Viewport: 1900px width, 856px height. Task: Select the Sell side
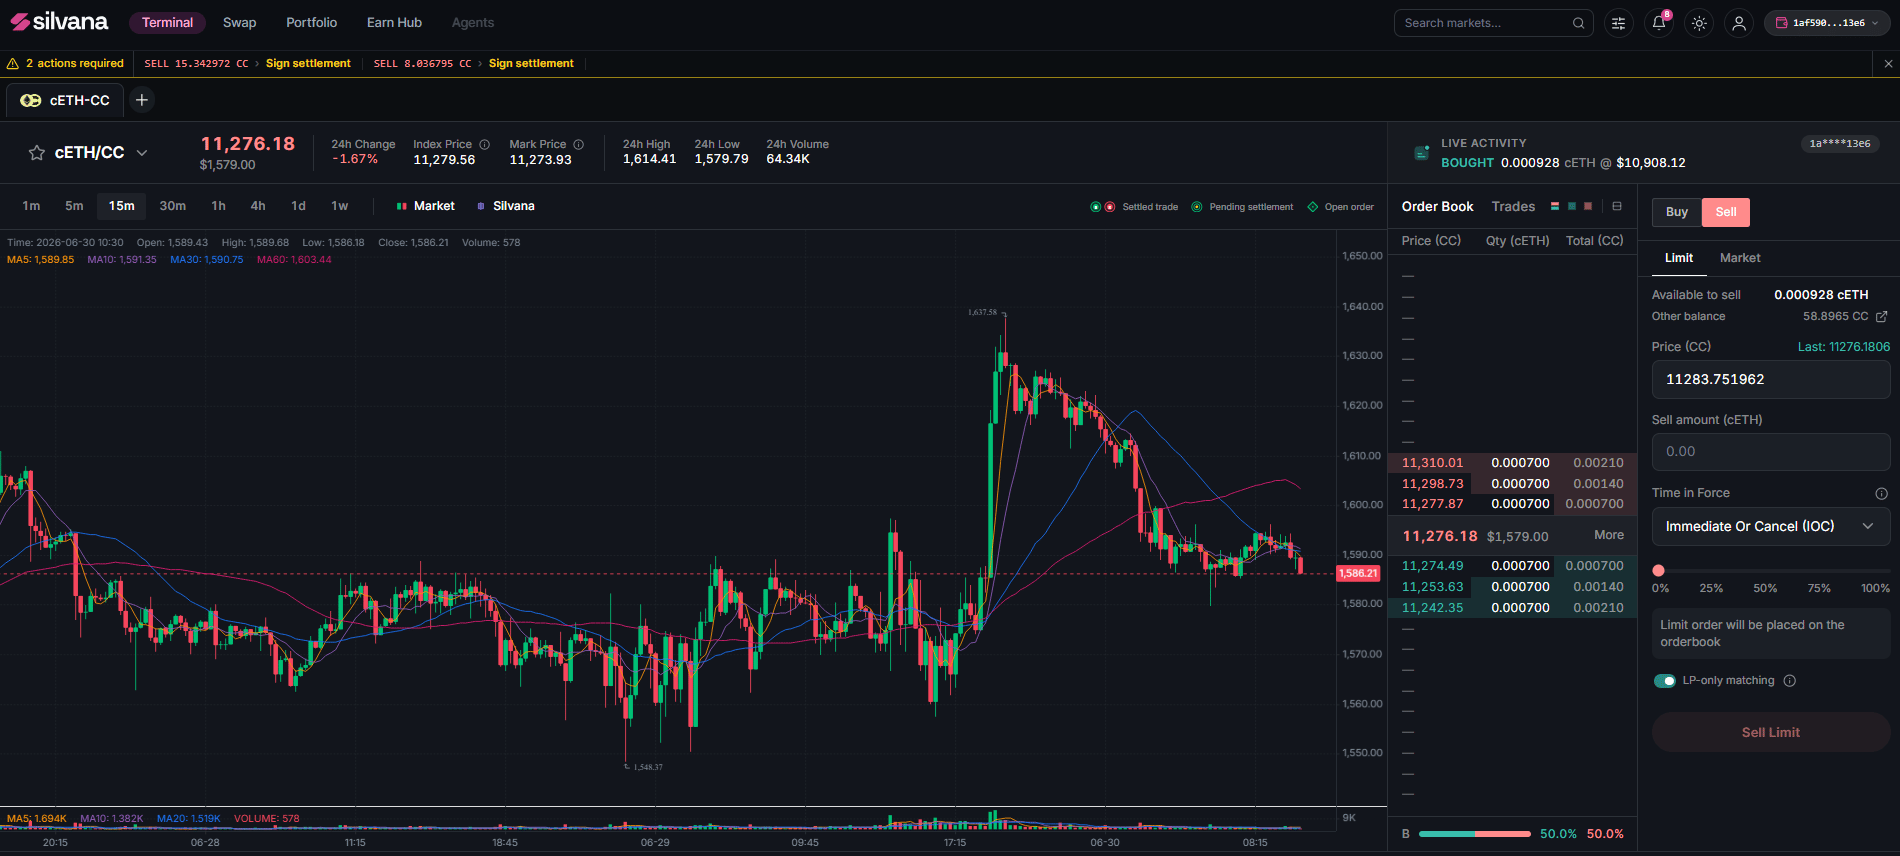tap(1726, 212)
